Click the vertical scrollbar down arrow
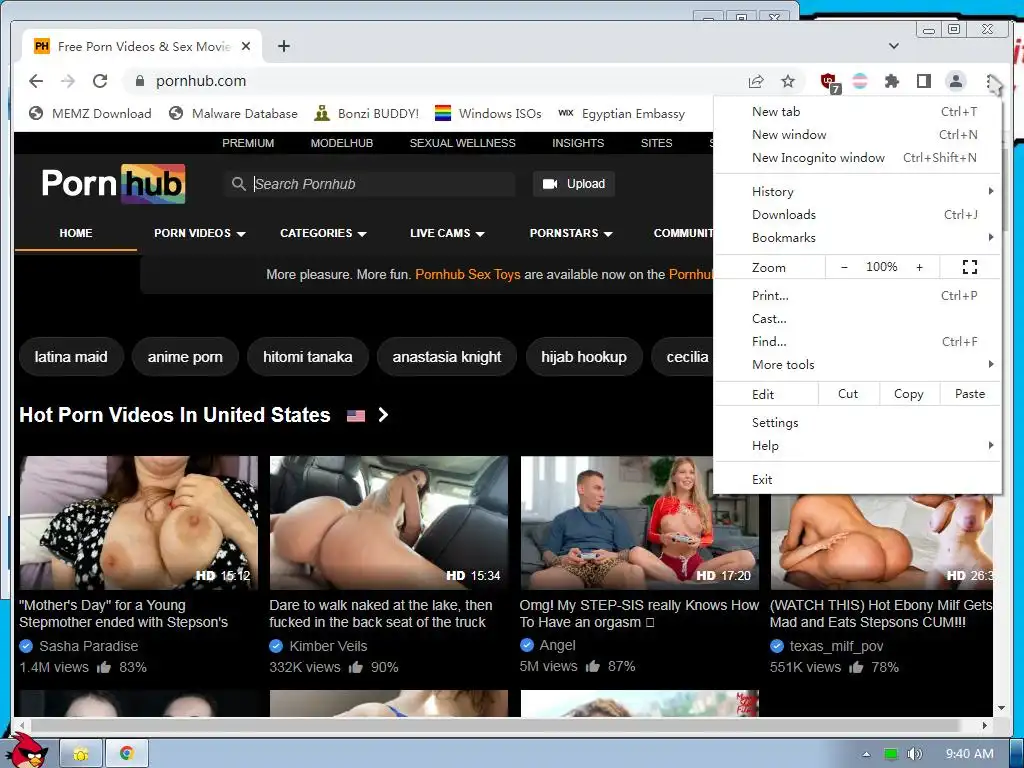Image resolution: width=1024 pixels, height=768 pixels. (1000, 708)
